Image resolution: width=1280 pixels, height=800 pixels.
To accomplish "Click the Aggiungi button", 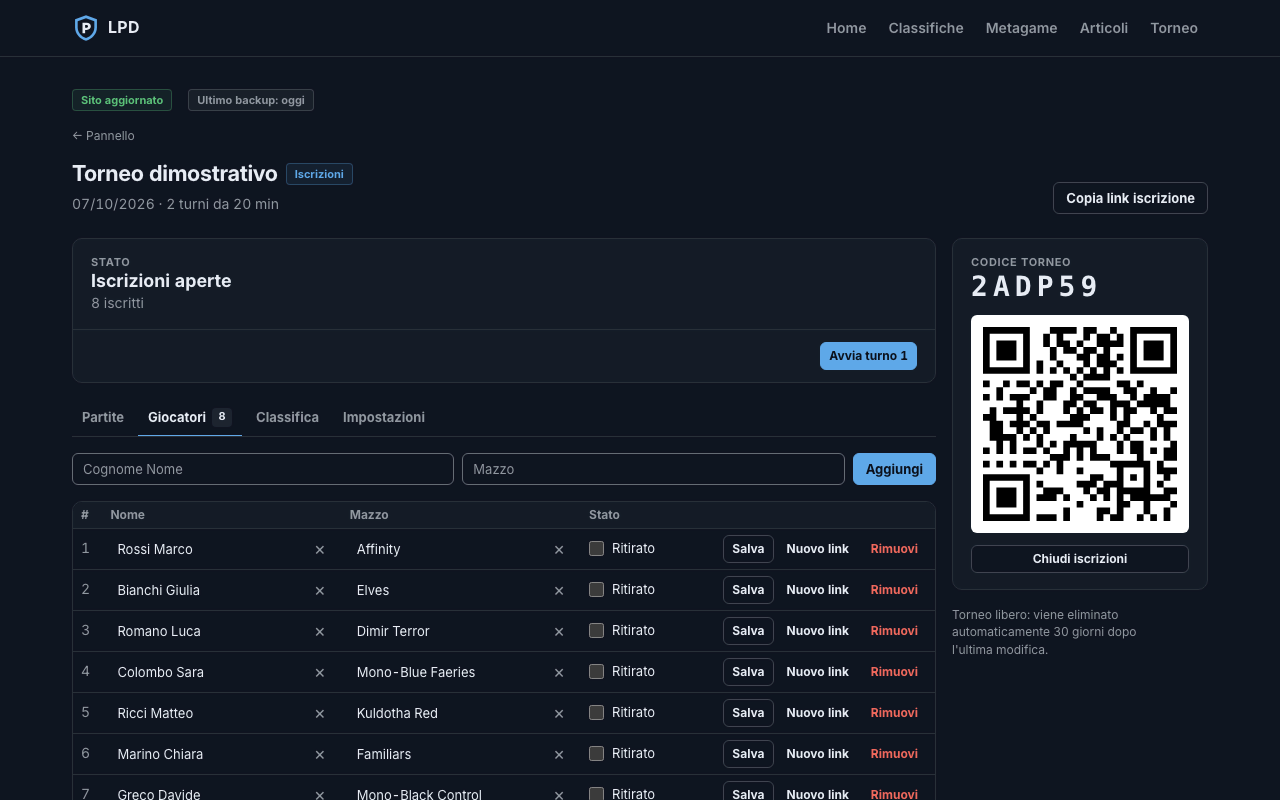I will [894, 469].
